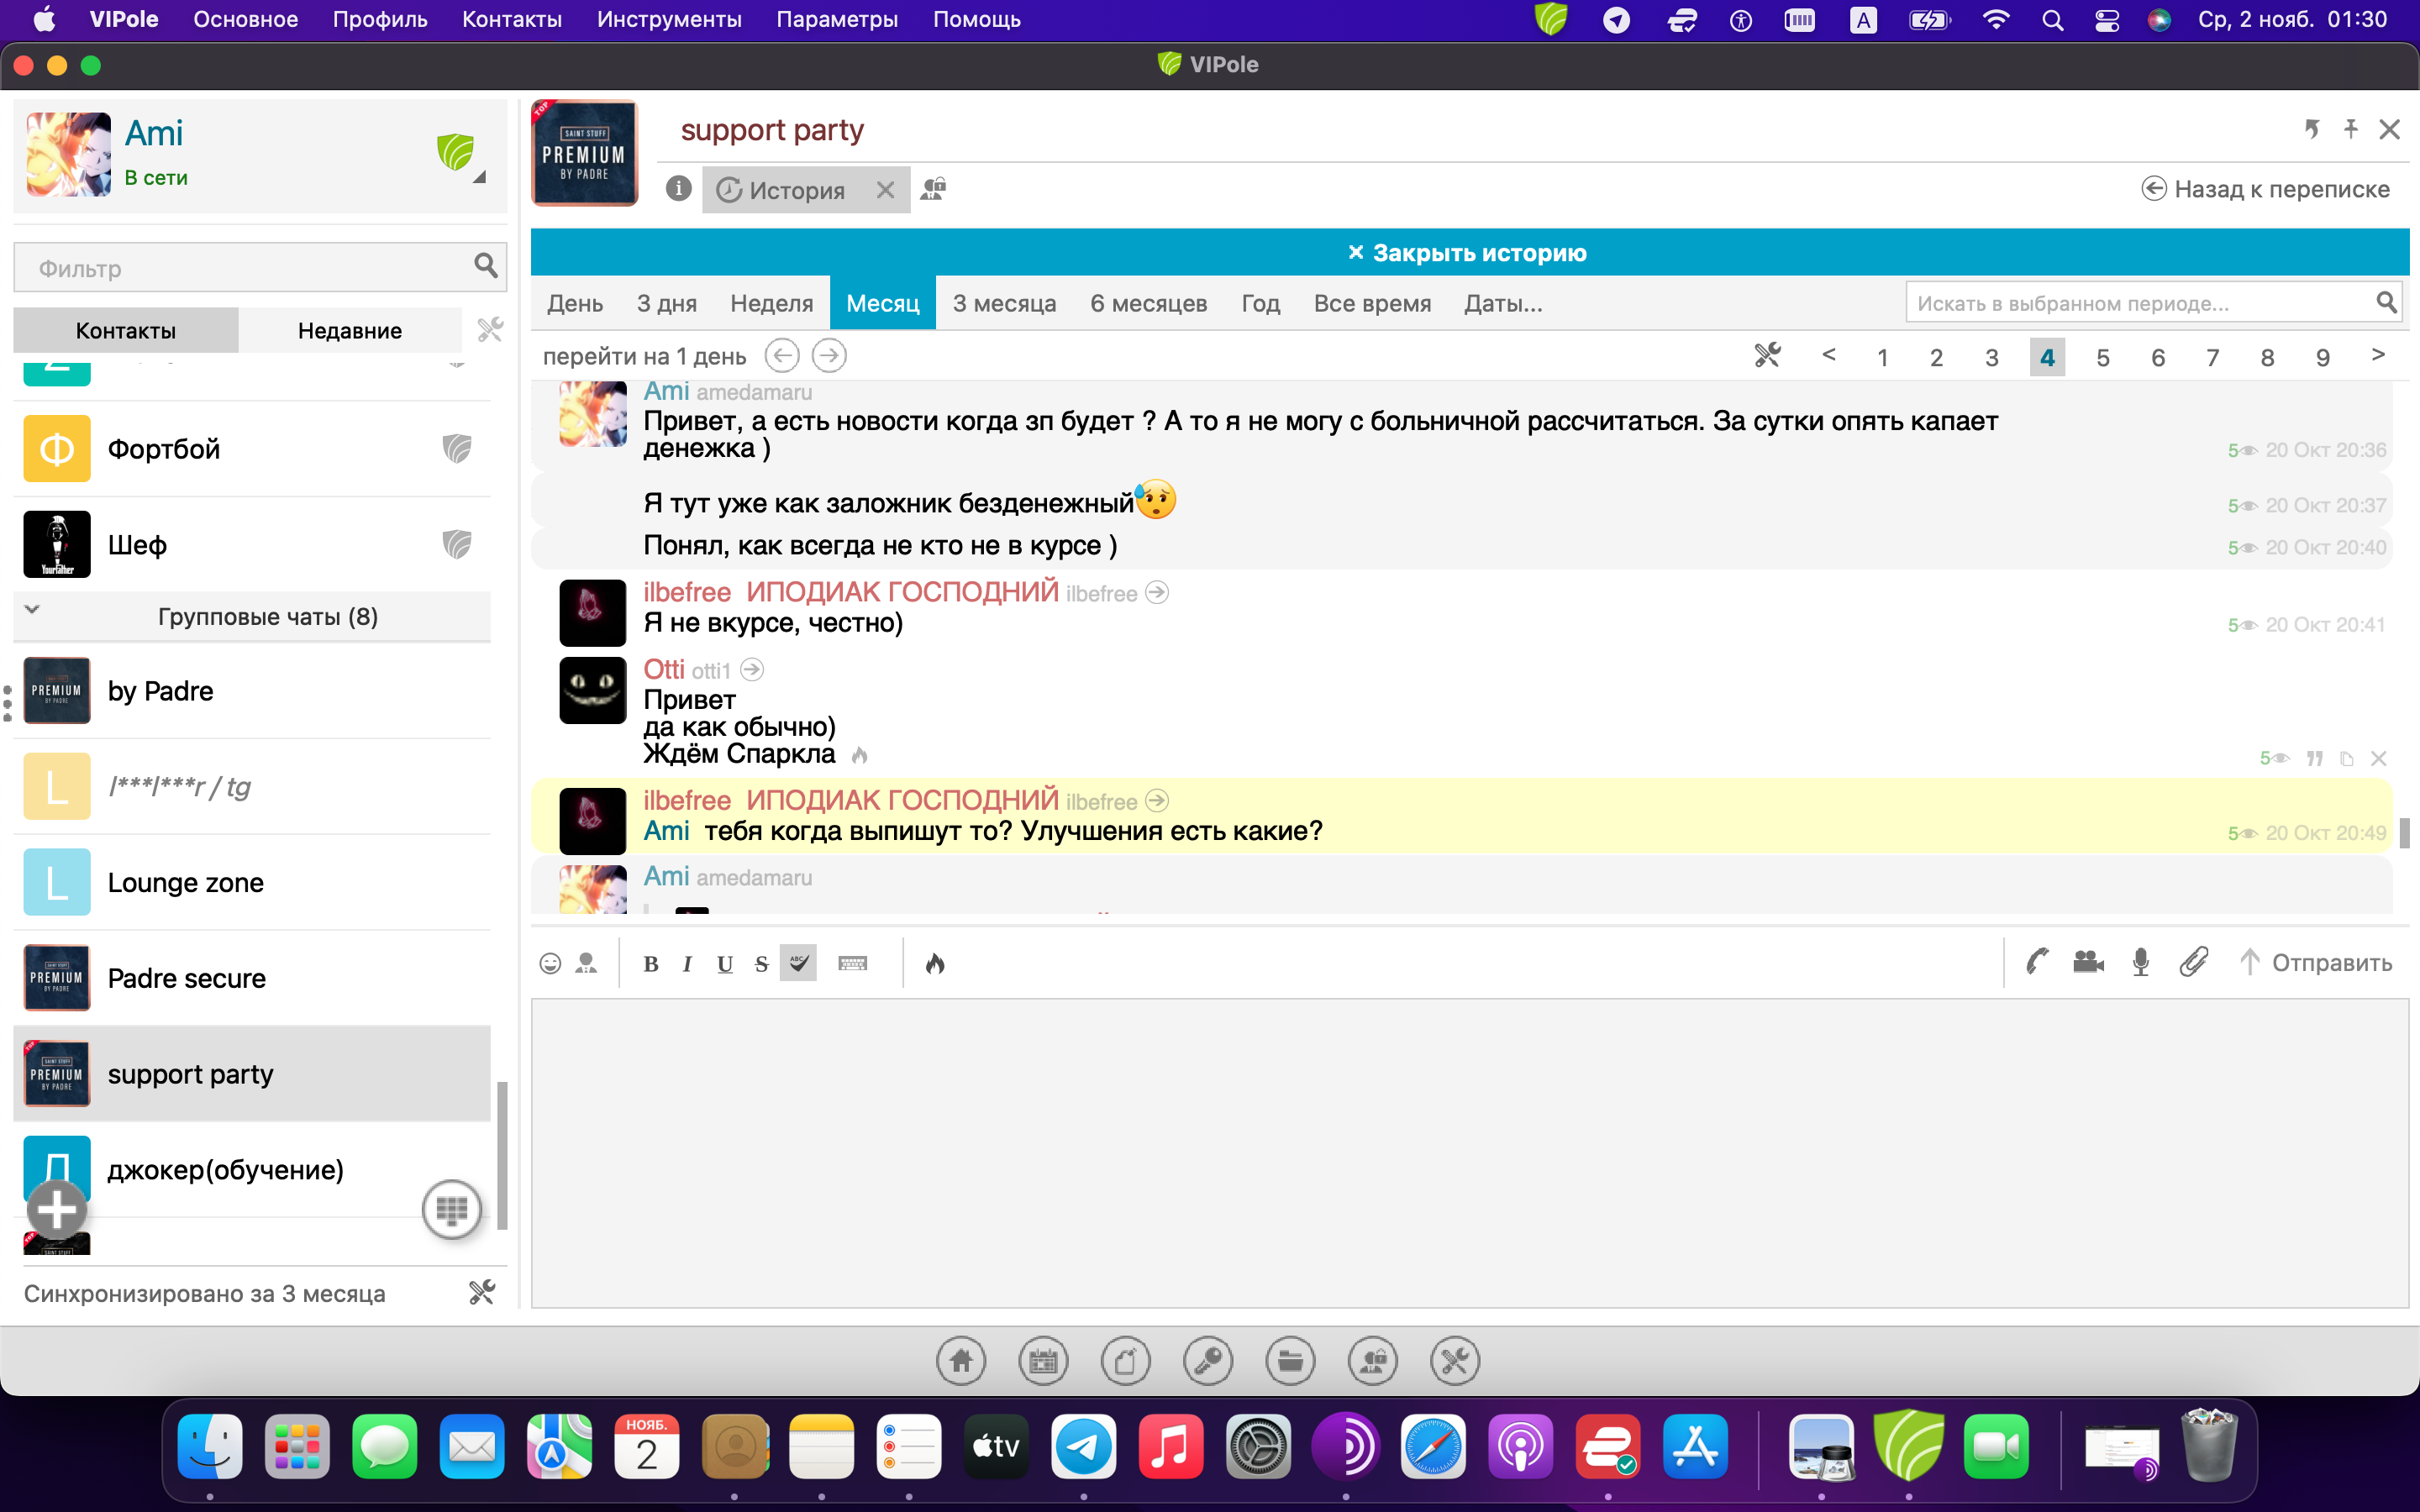Open the emoji picker in message toolbar
2420x1512 pixels.
(550, 963)
